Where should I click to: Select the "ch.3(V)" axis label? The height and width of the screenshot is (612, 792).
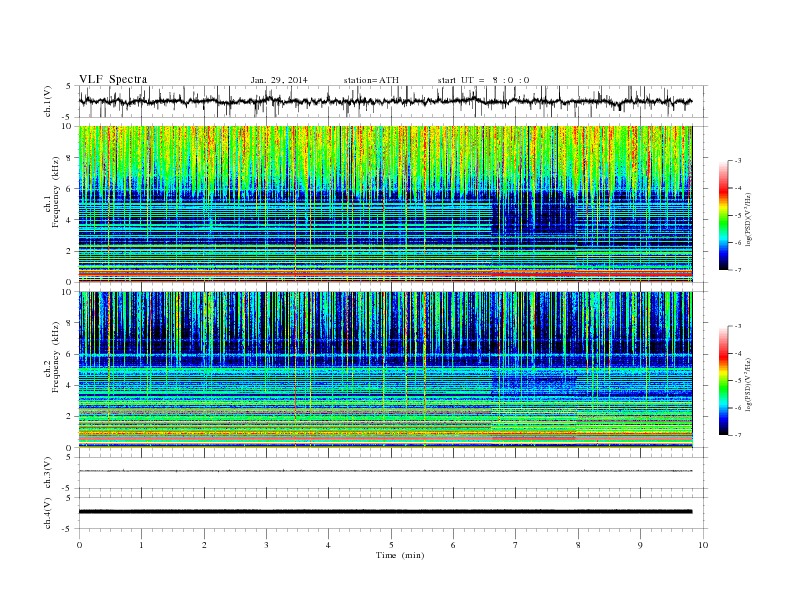pos(48,472)
